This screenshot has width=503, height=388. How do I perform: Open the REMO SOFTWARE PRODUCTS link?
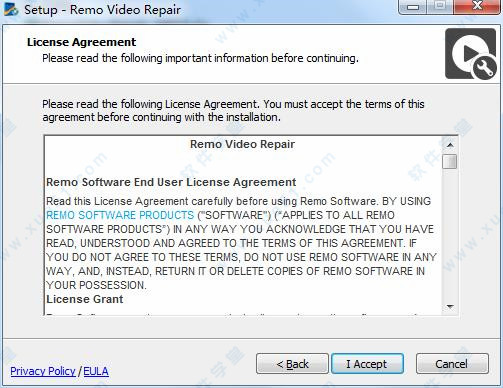coord(120,215)
